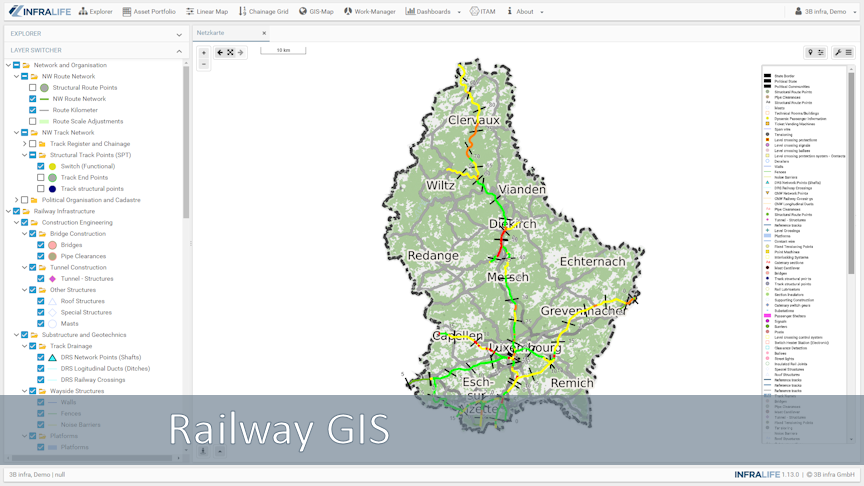864x486 pixels.
Task: Zoom in on the map
Action: pos(204,53)
